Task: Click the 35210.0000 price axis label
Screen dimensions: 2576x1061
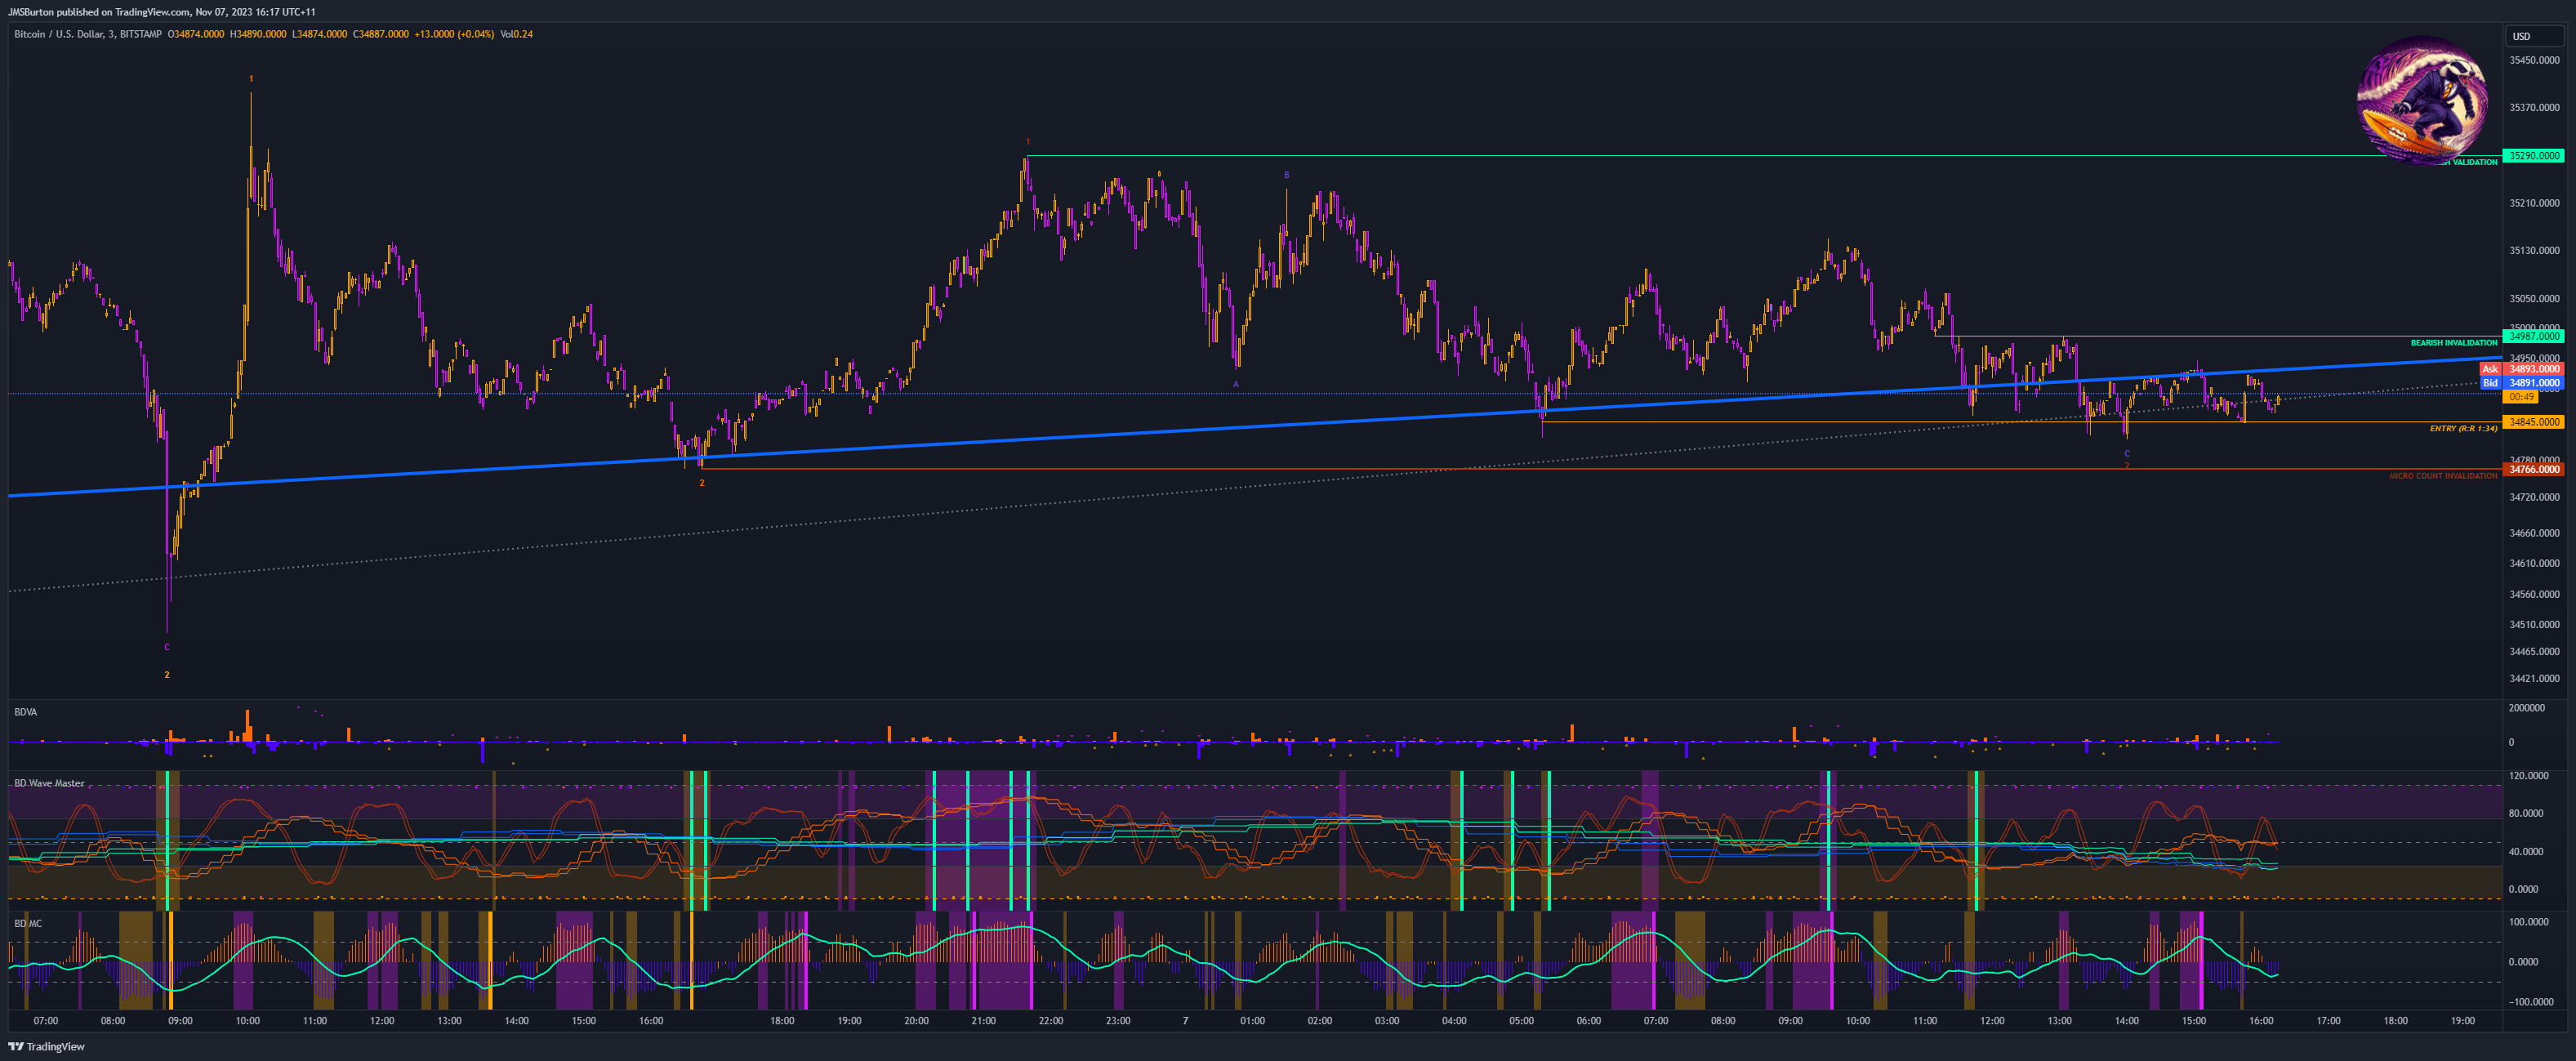Action: (x=2534, y=203)
